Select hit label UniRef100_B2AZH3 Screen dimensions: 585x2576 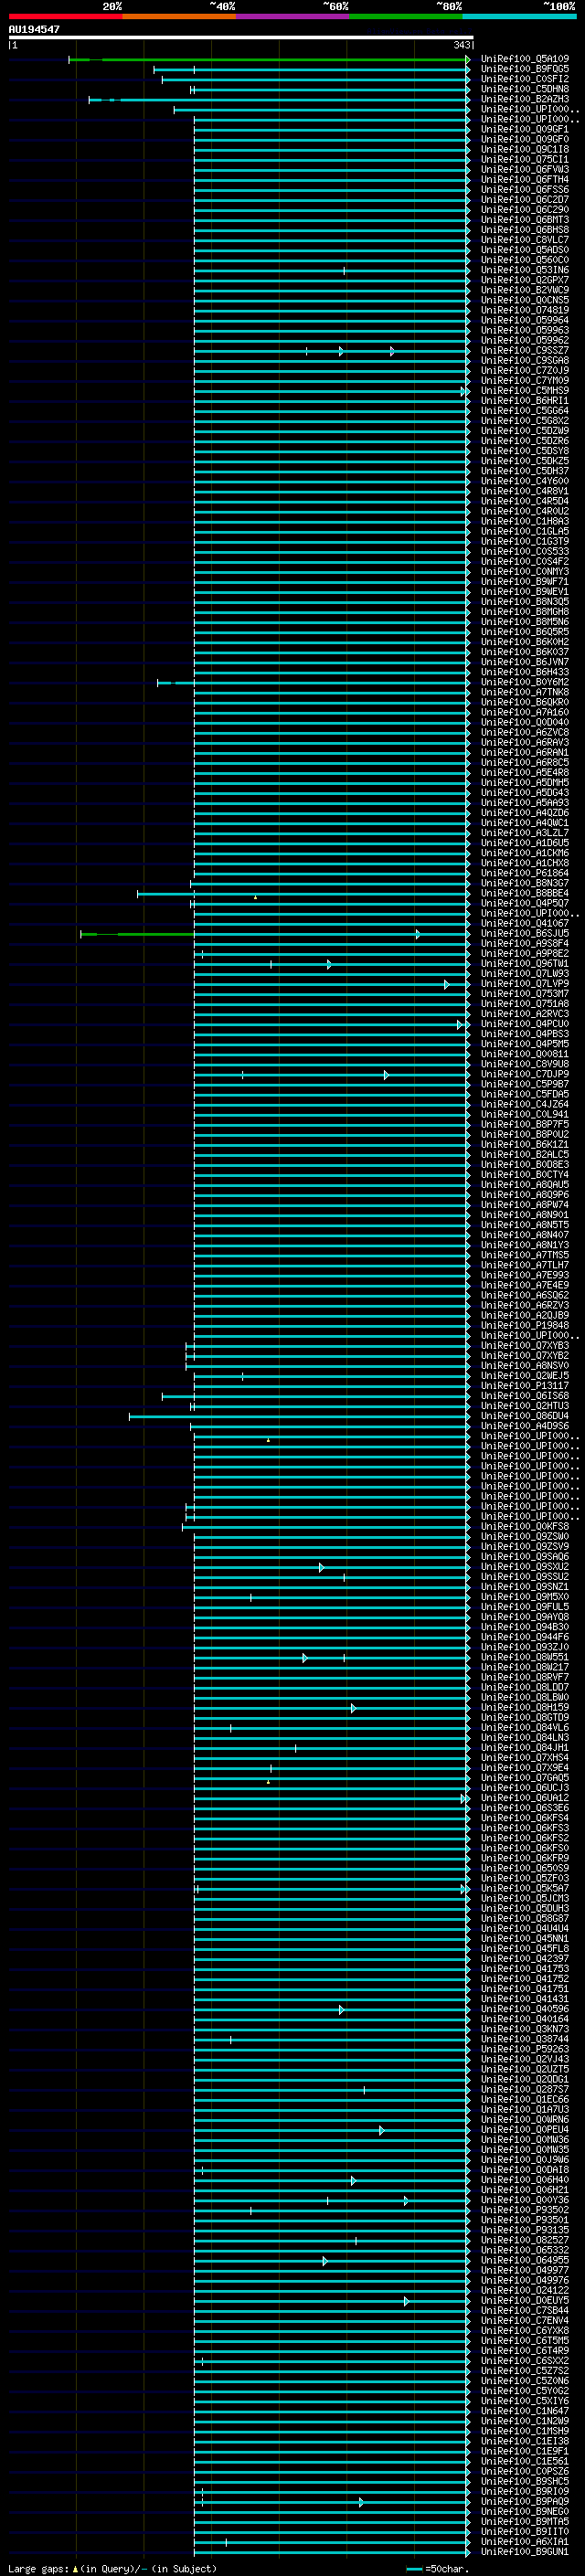pyautogui.click(x=525, y=99)
